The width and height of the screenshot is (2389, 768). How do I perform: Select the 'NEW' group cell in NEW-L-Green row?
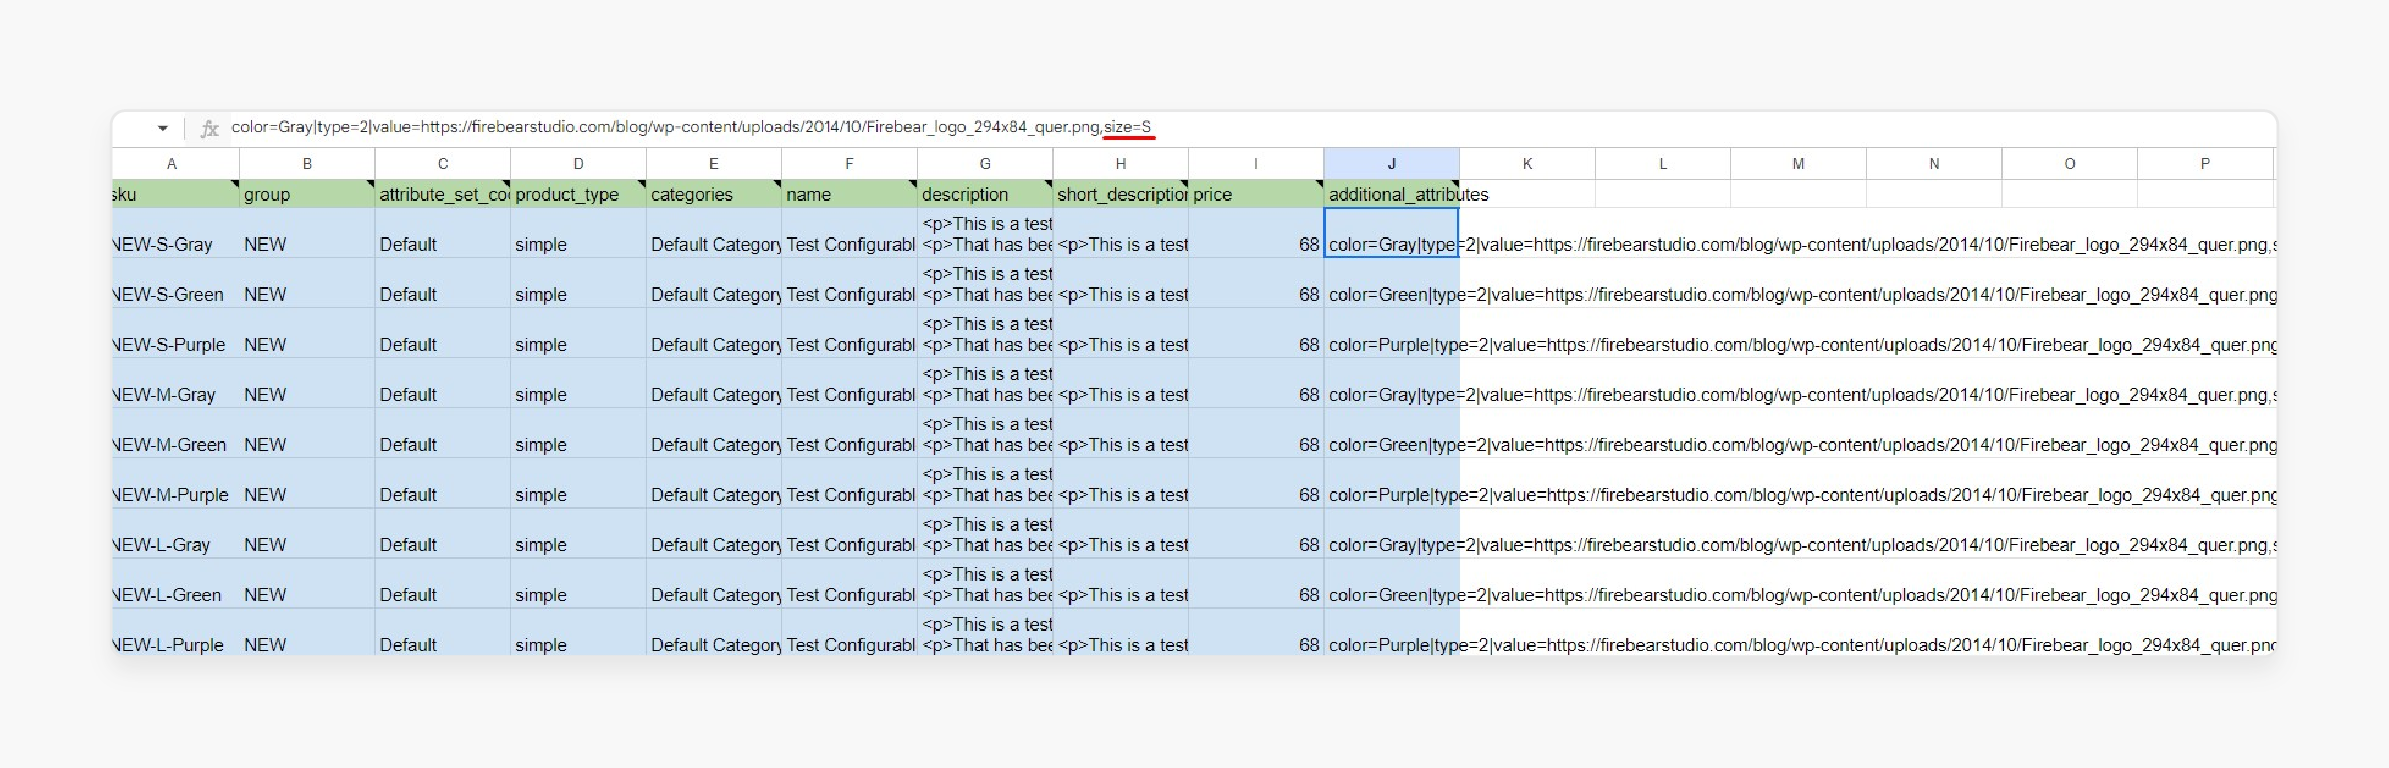(x=307, y=583)
